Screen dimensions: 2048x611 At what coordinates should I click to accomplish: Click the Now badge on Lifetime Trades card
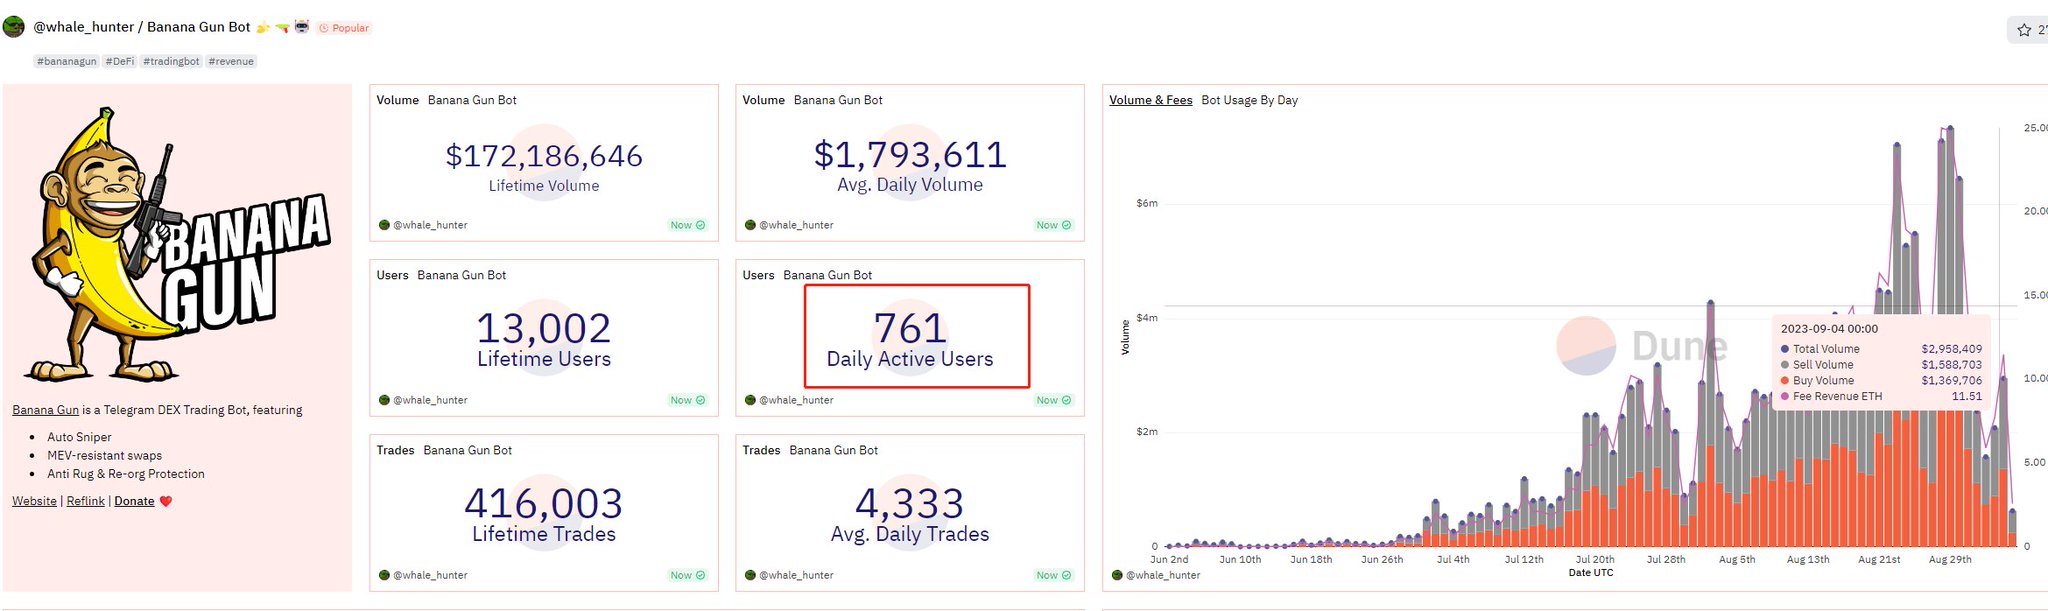pyautogui.click(x=688, y=575)
